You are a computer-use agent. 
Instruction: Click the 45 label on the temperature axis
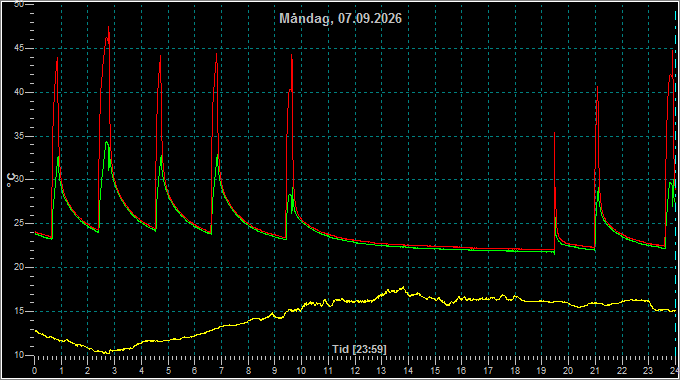[19, 48]
